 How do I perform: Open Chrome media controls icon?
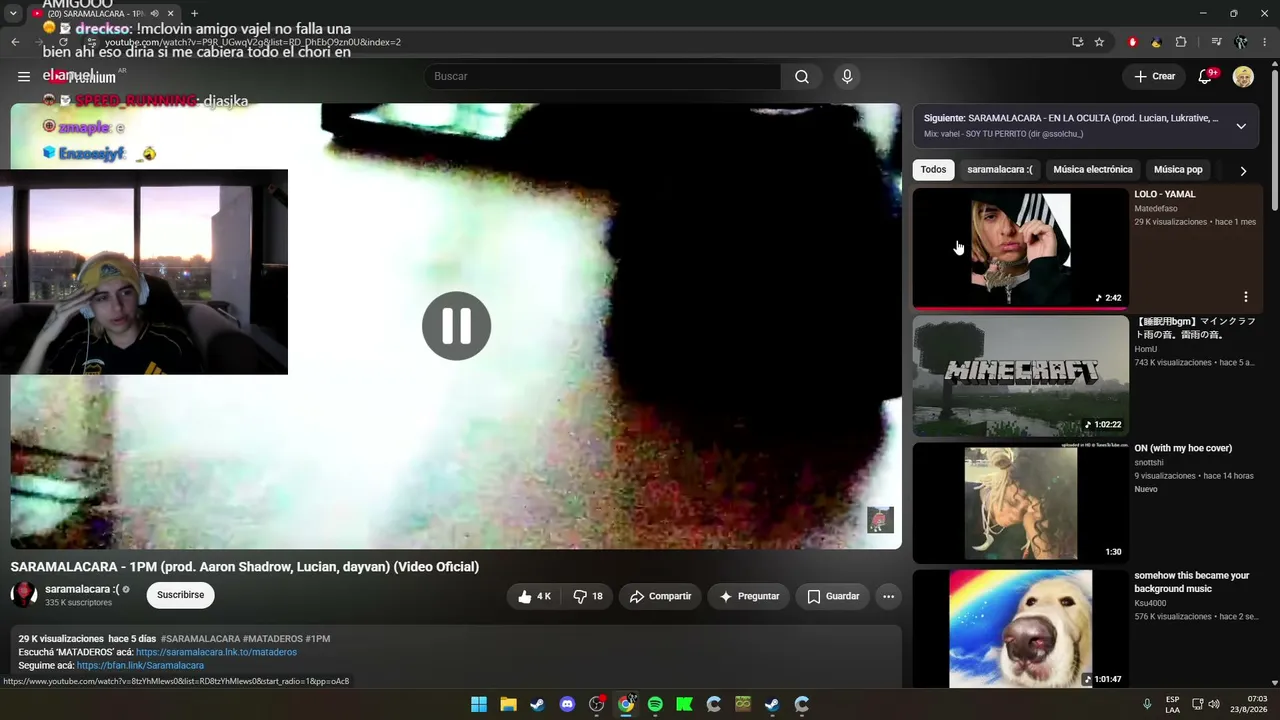1216,42
